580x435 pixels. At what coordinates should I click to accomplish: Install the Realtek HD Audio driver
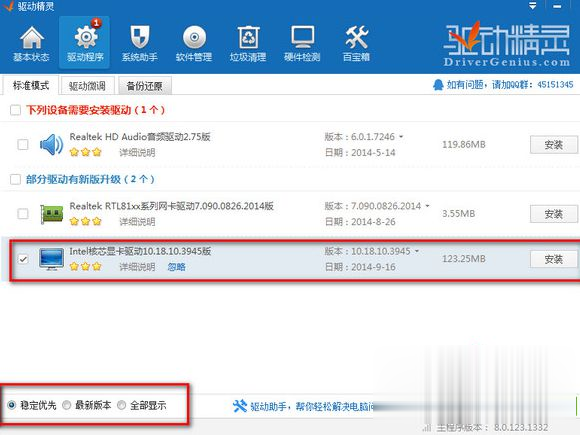pyautogui.click(x=553, y=145)
